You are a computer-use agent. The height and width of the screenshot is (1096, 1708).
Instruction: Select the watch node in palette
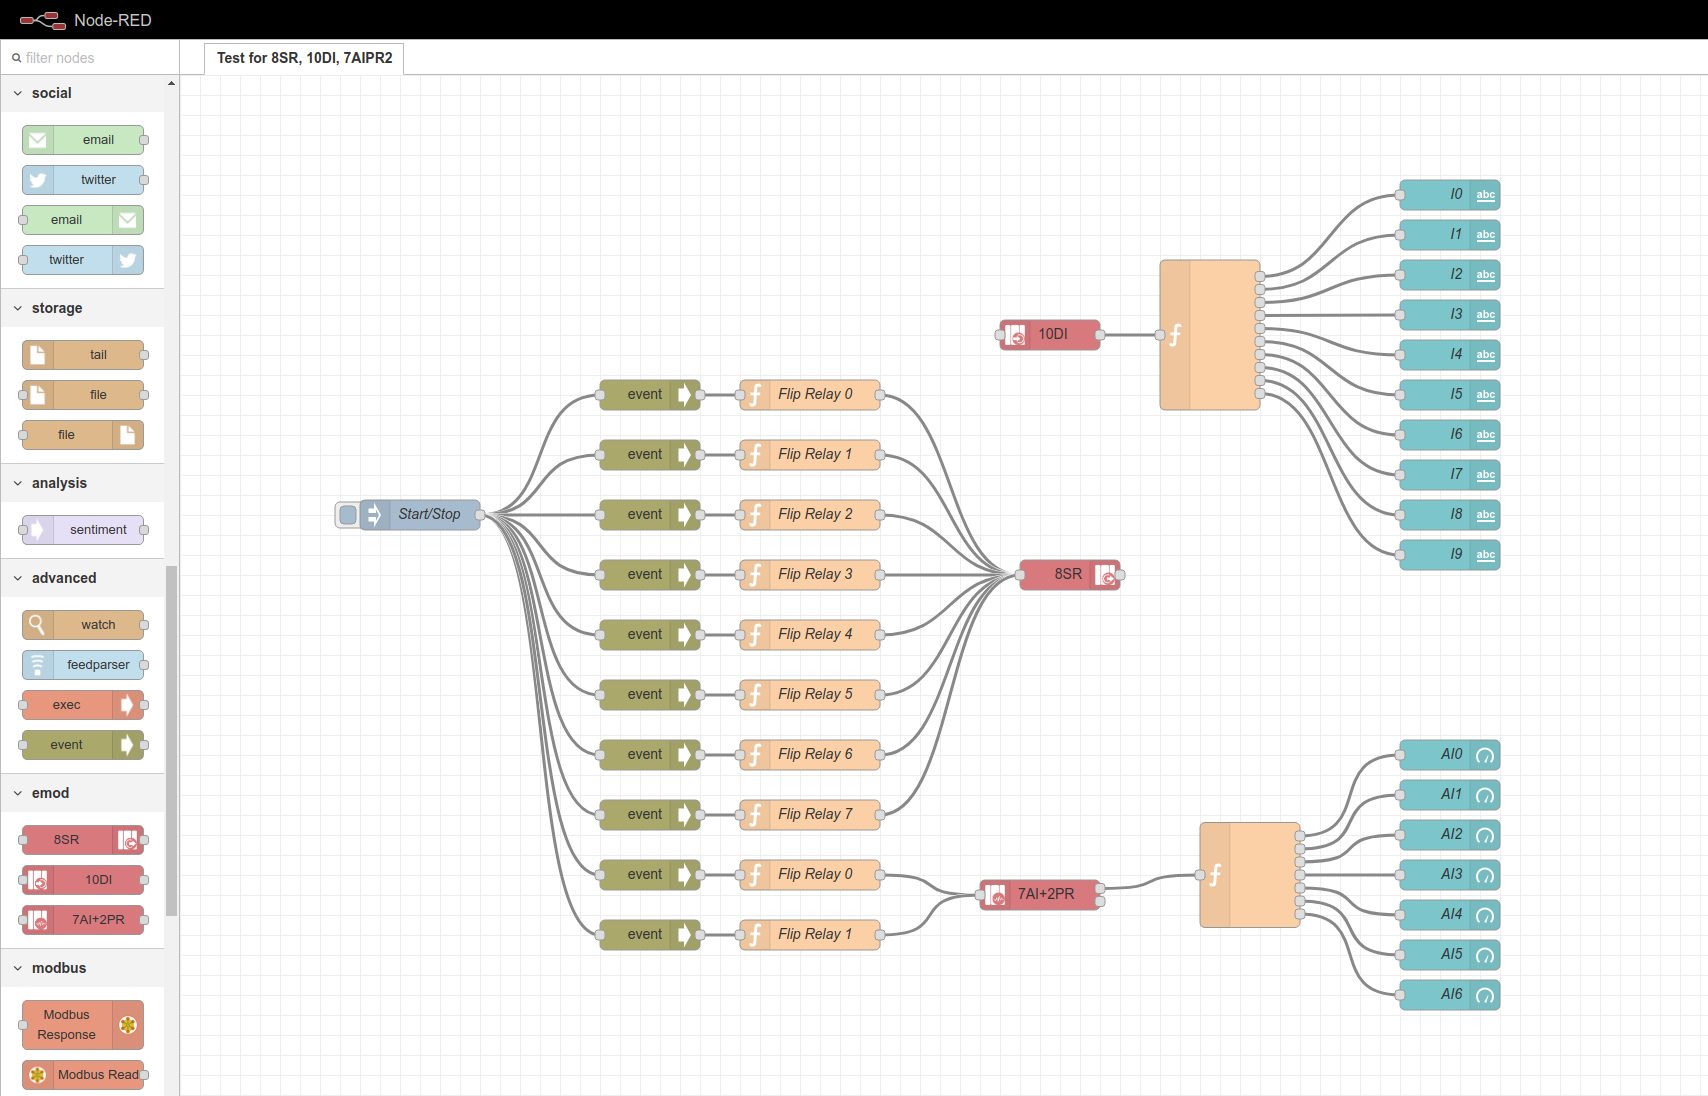(83, 625)
